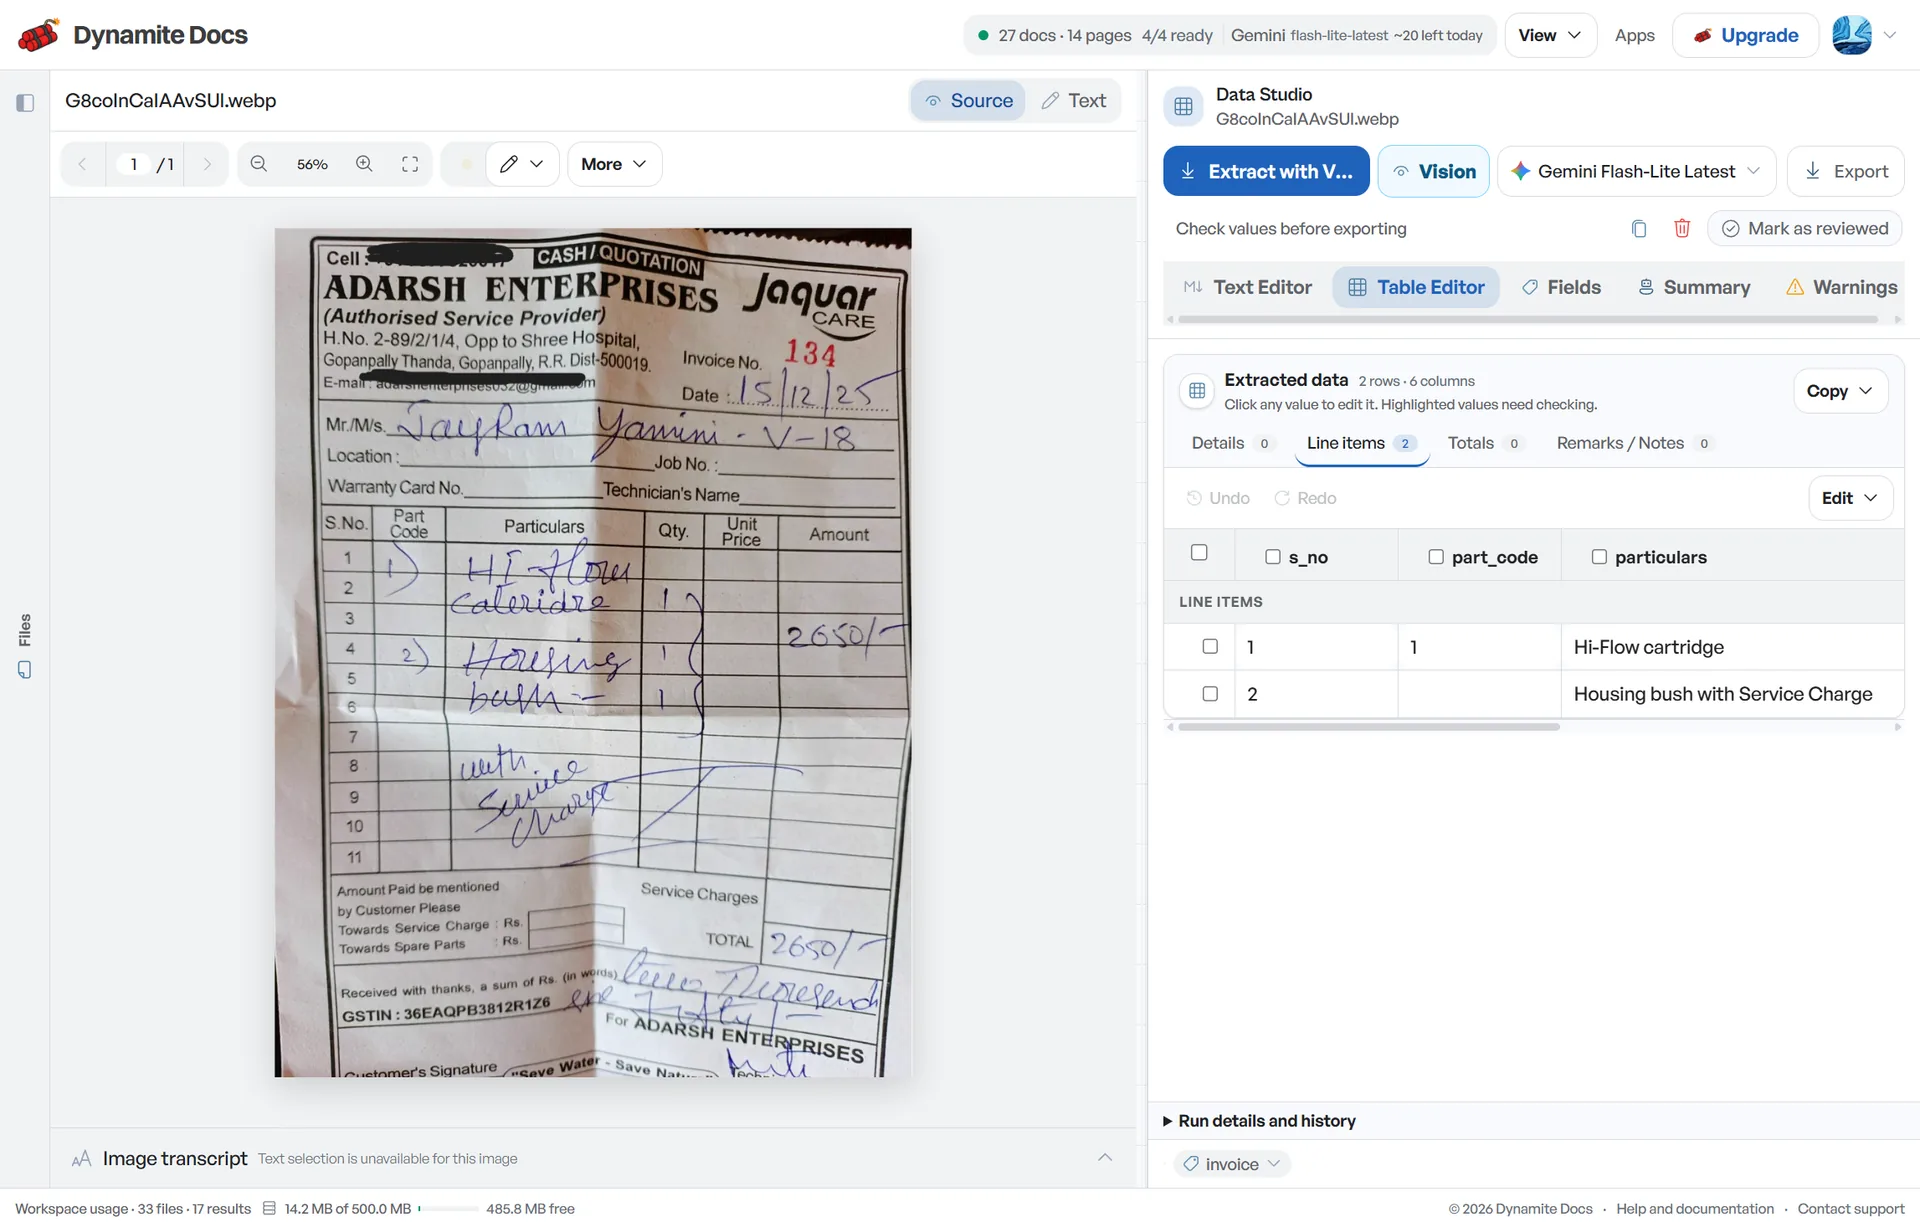Screen dimensions: 1920x1228
Task: Go to next page arrow
Action: [207, 164]
